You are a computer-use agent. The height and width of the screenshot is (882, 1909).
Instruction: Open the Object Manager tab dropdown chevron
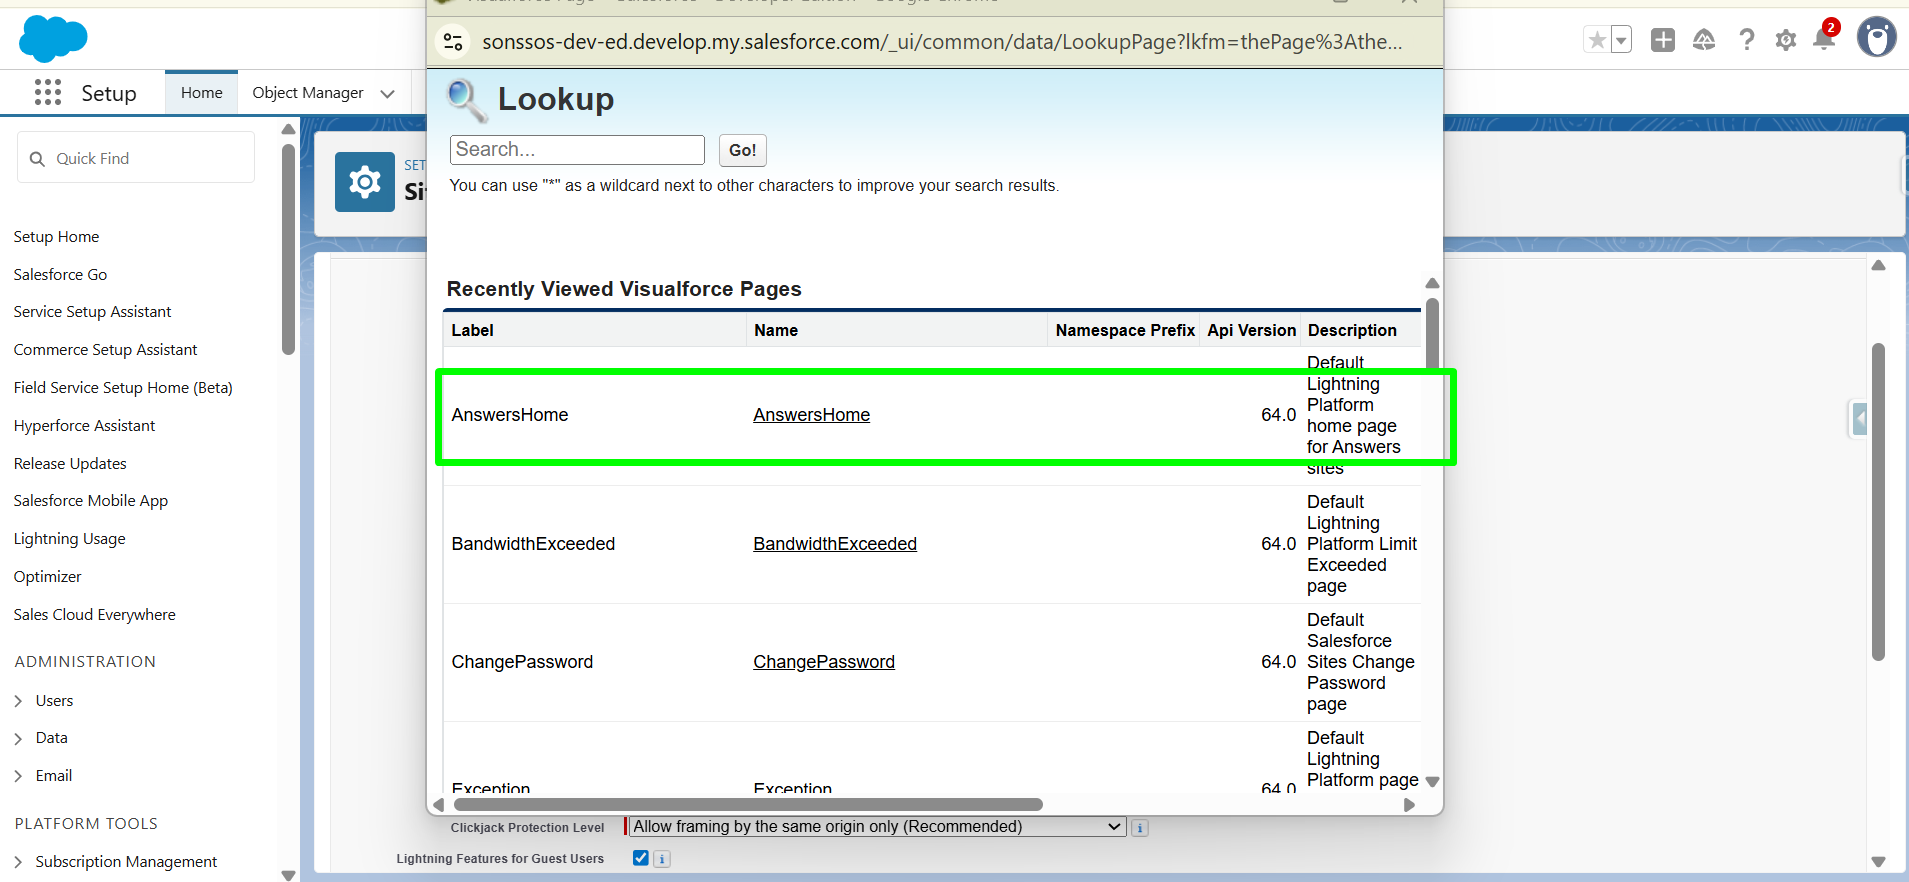tap(388, 93)
